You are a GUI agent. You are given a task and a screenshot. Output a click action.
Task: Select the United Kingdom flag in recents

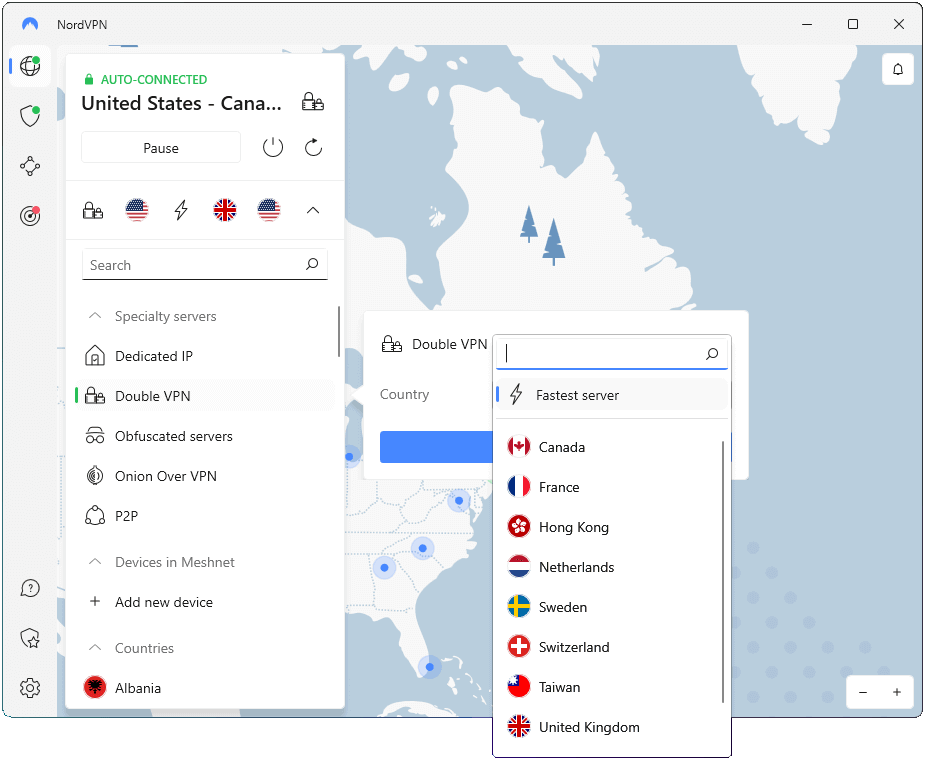225,210
